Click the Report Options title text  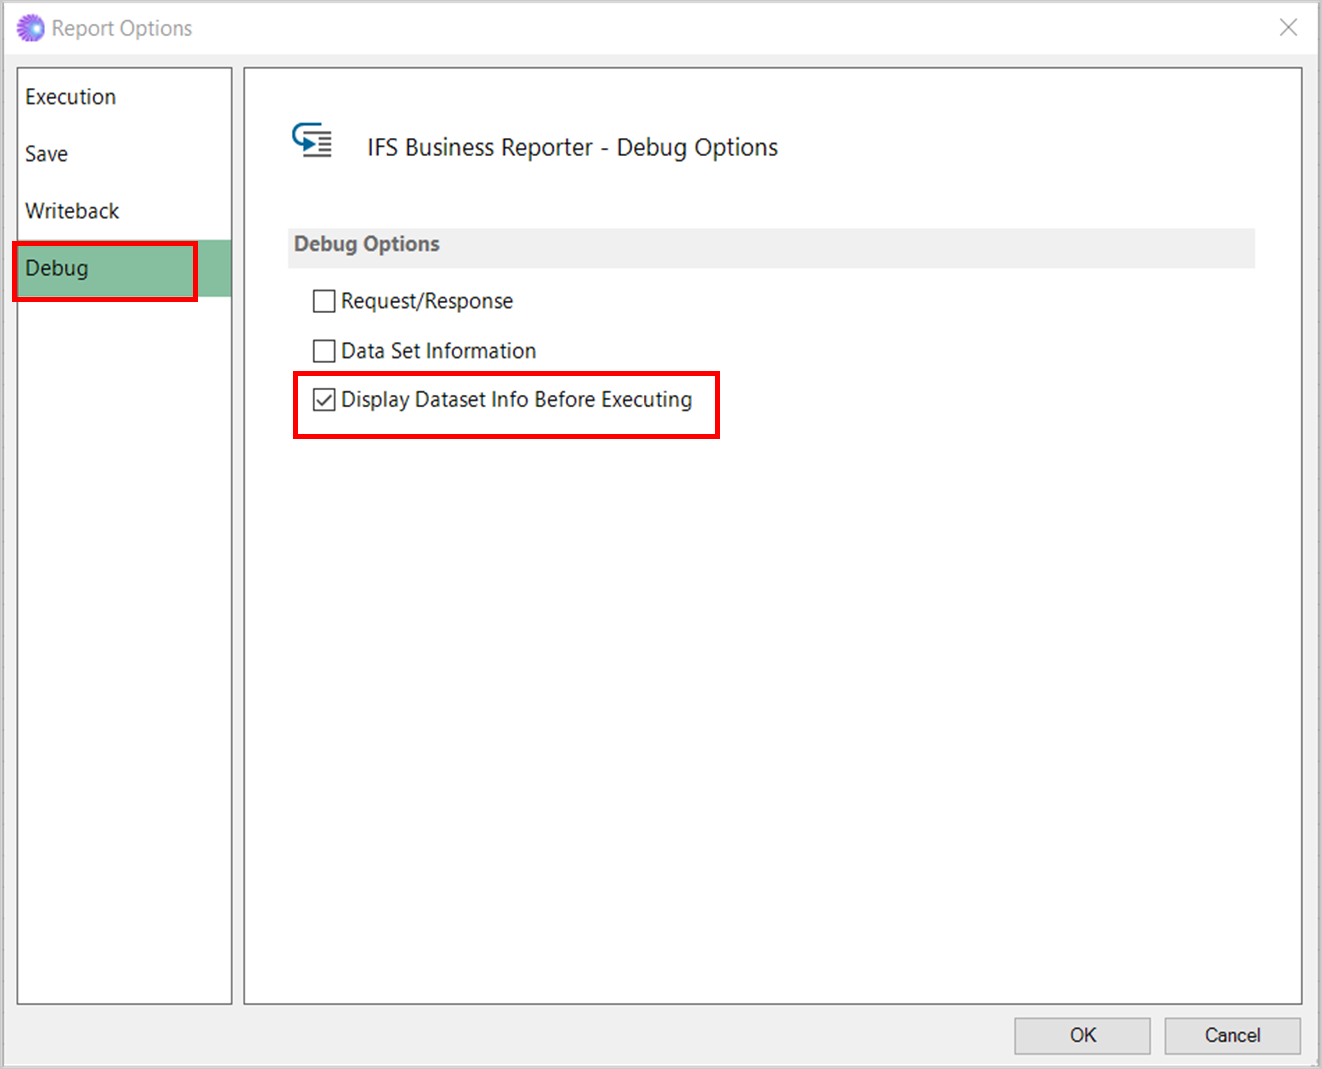tap(122, 28)
